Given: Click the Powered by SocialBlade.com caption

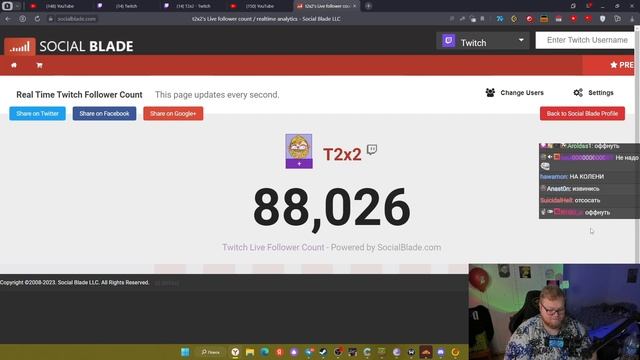Looking at the screenshot, I should click(x=386, y=247).
